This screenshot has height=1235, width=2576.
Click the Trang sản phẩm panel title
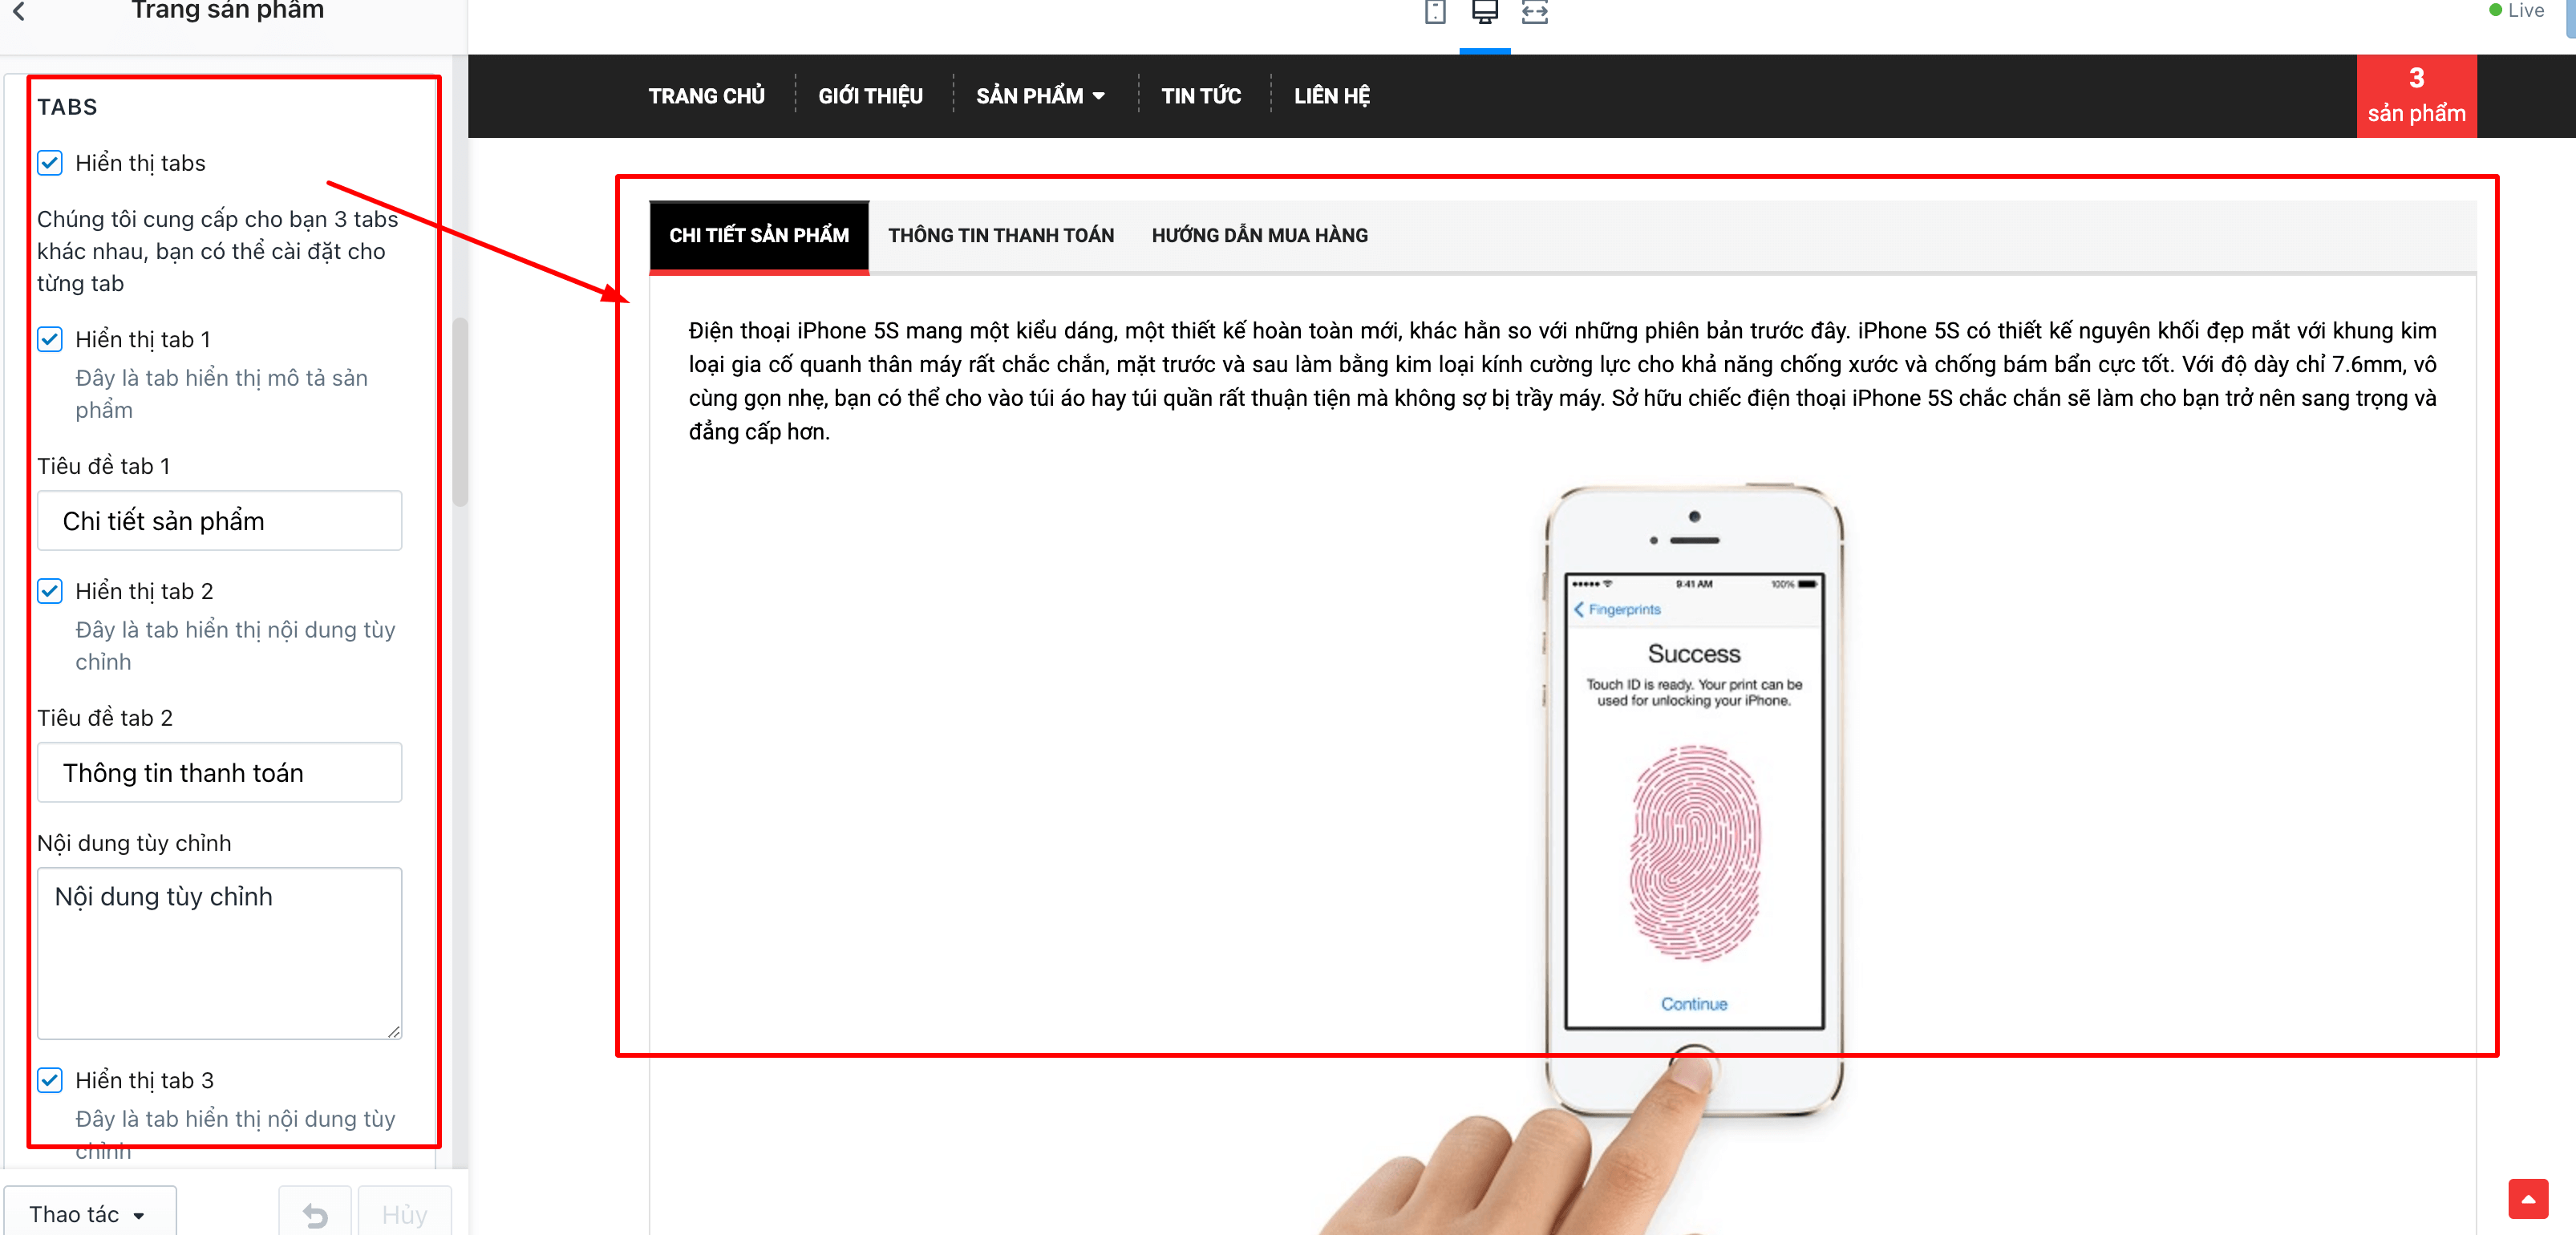[x=228, y=10]
